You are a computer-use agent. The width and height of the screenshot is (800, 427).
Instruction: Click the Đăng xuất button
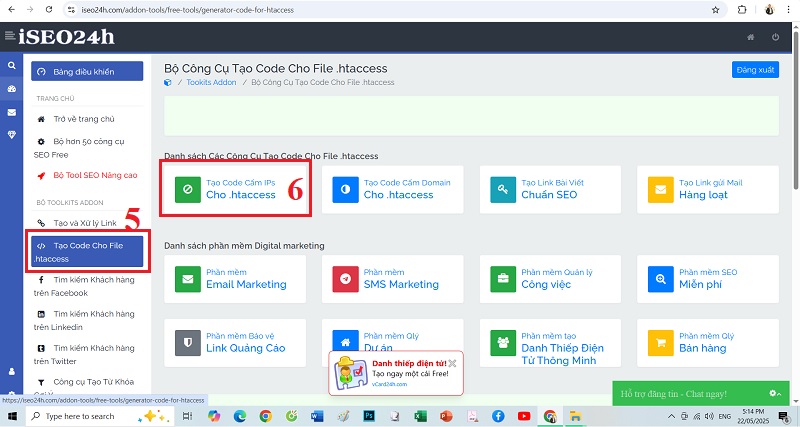click(x=755, y=70)
